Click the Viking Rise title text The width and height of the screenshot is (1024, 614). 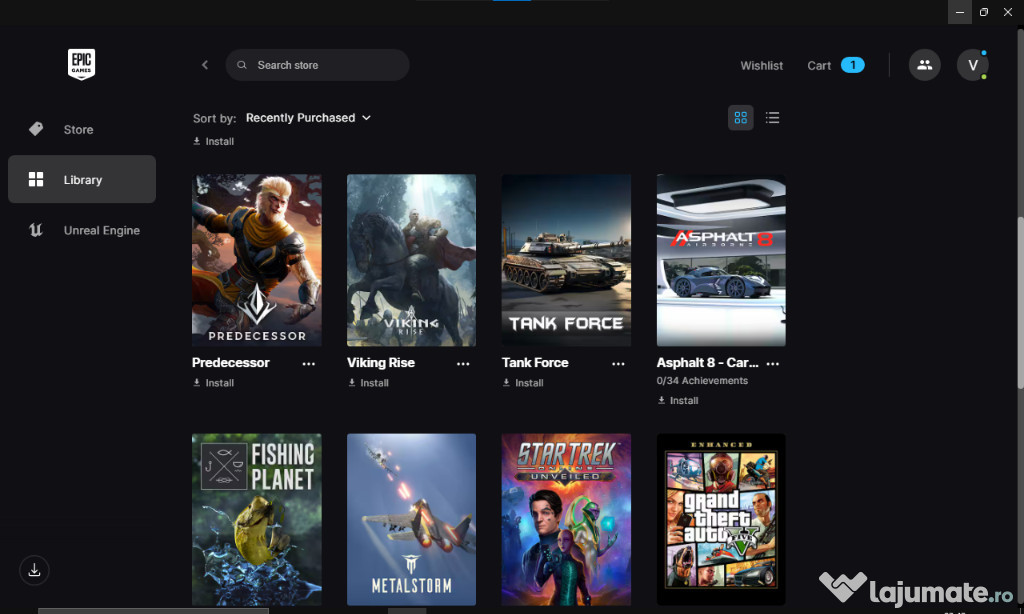tap(381, 363)
